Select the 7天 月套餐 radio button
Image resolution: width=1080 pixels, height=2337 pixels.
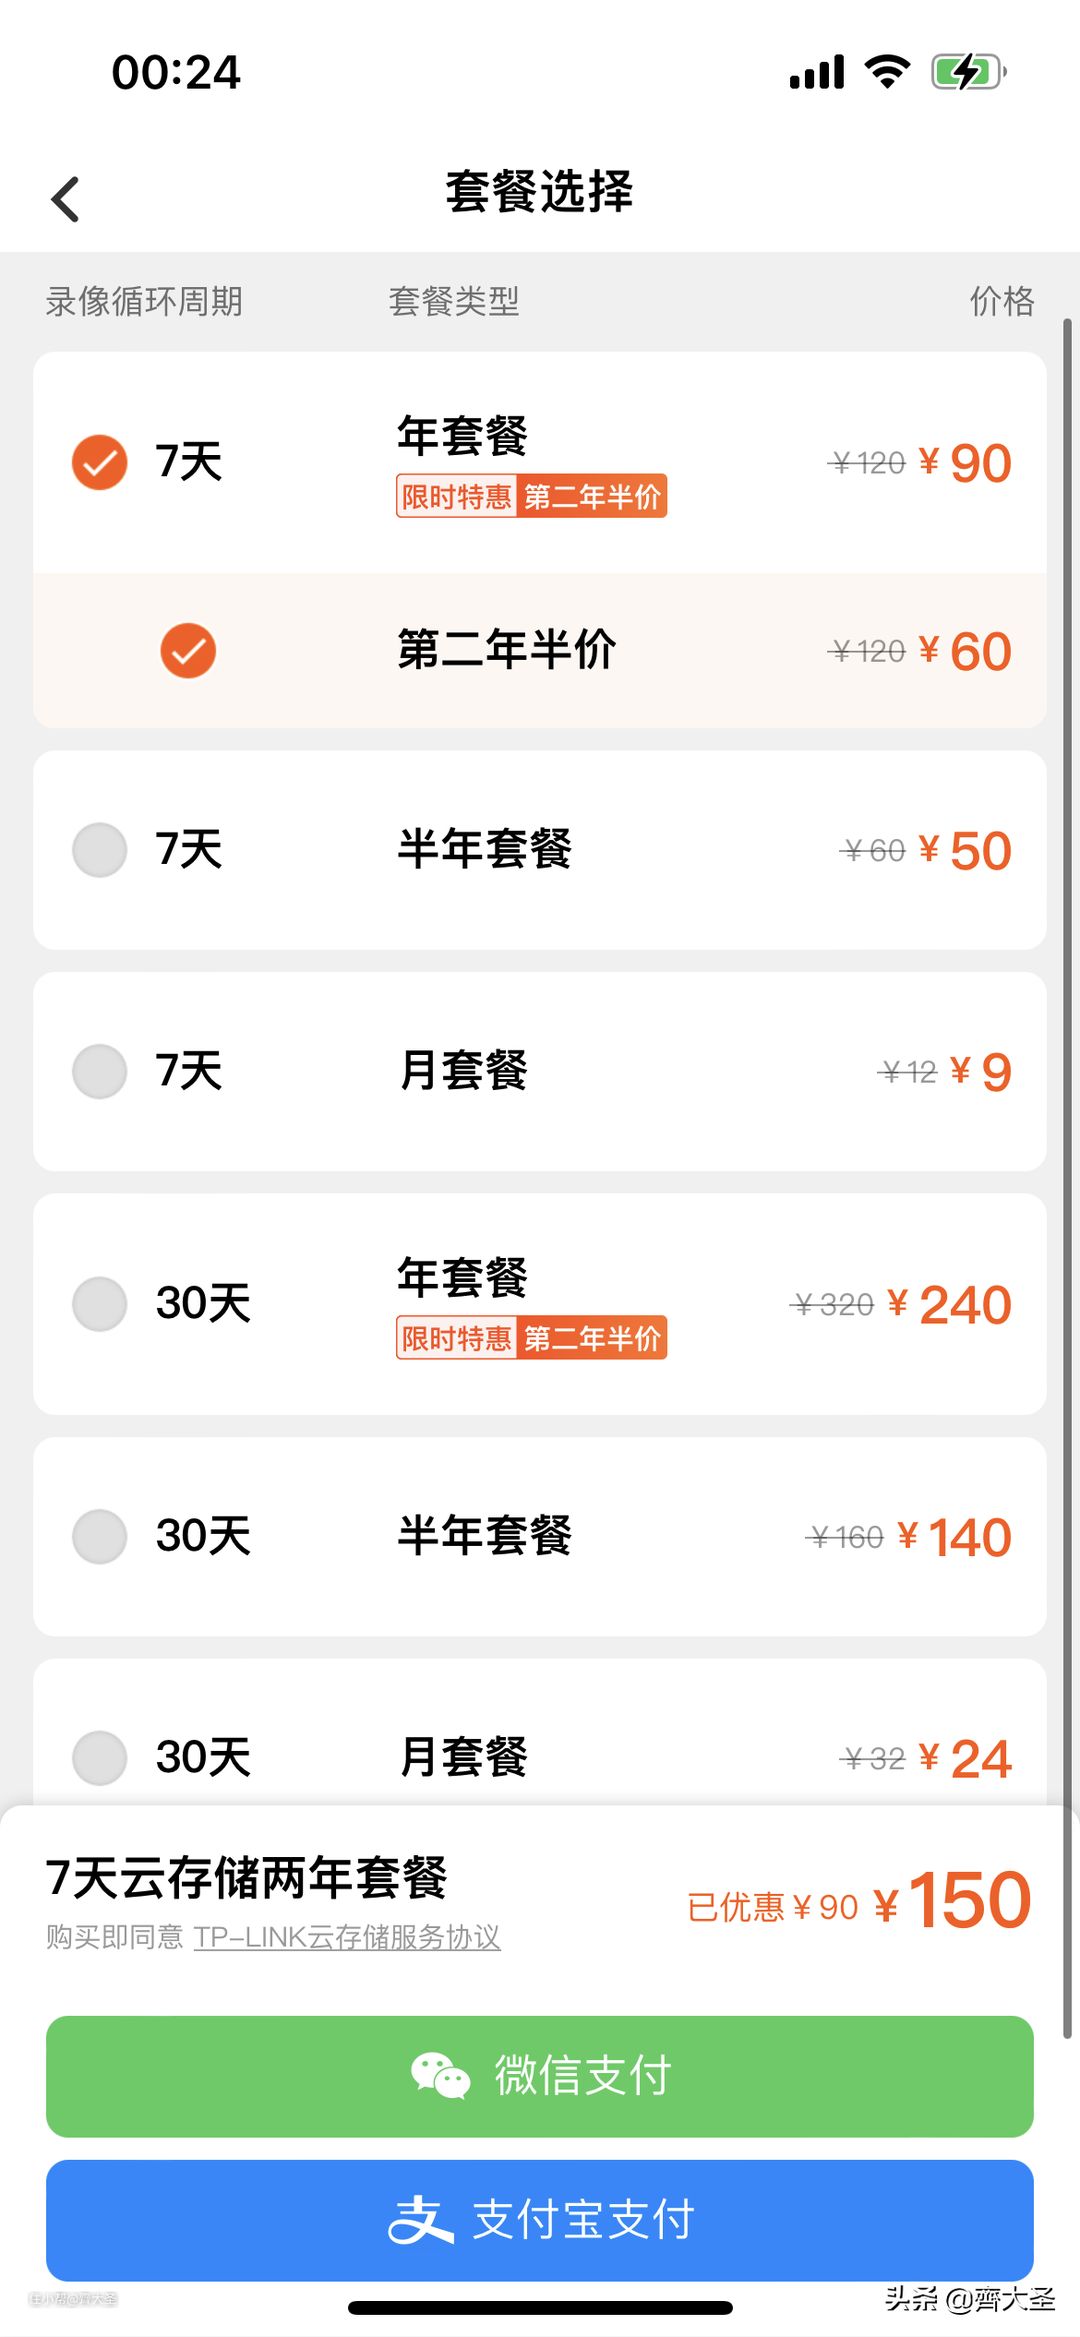click(x=100, y=1071)
